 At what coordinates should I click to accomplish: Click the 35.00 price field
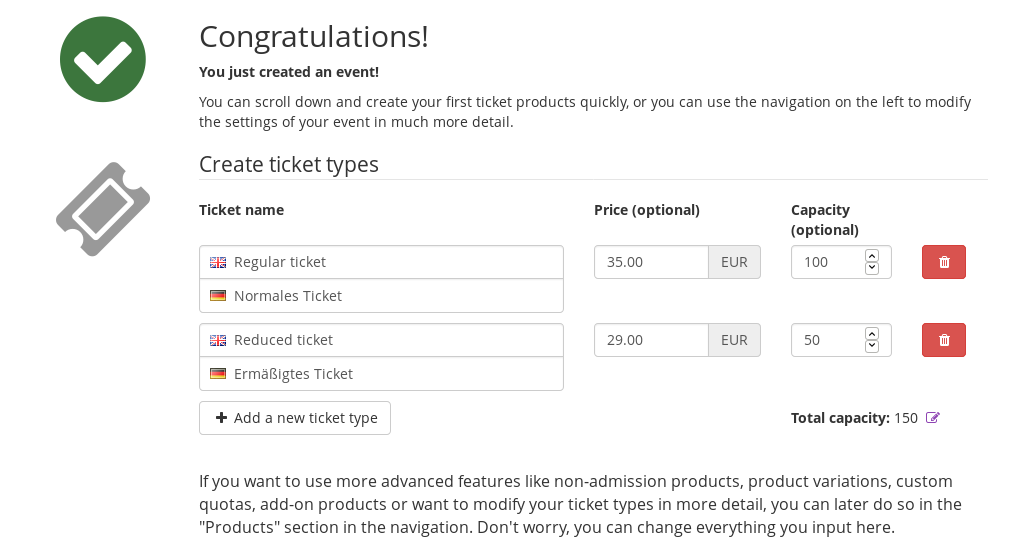coord(651,262)
